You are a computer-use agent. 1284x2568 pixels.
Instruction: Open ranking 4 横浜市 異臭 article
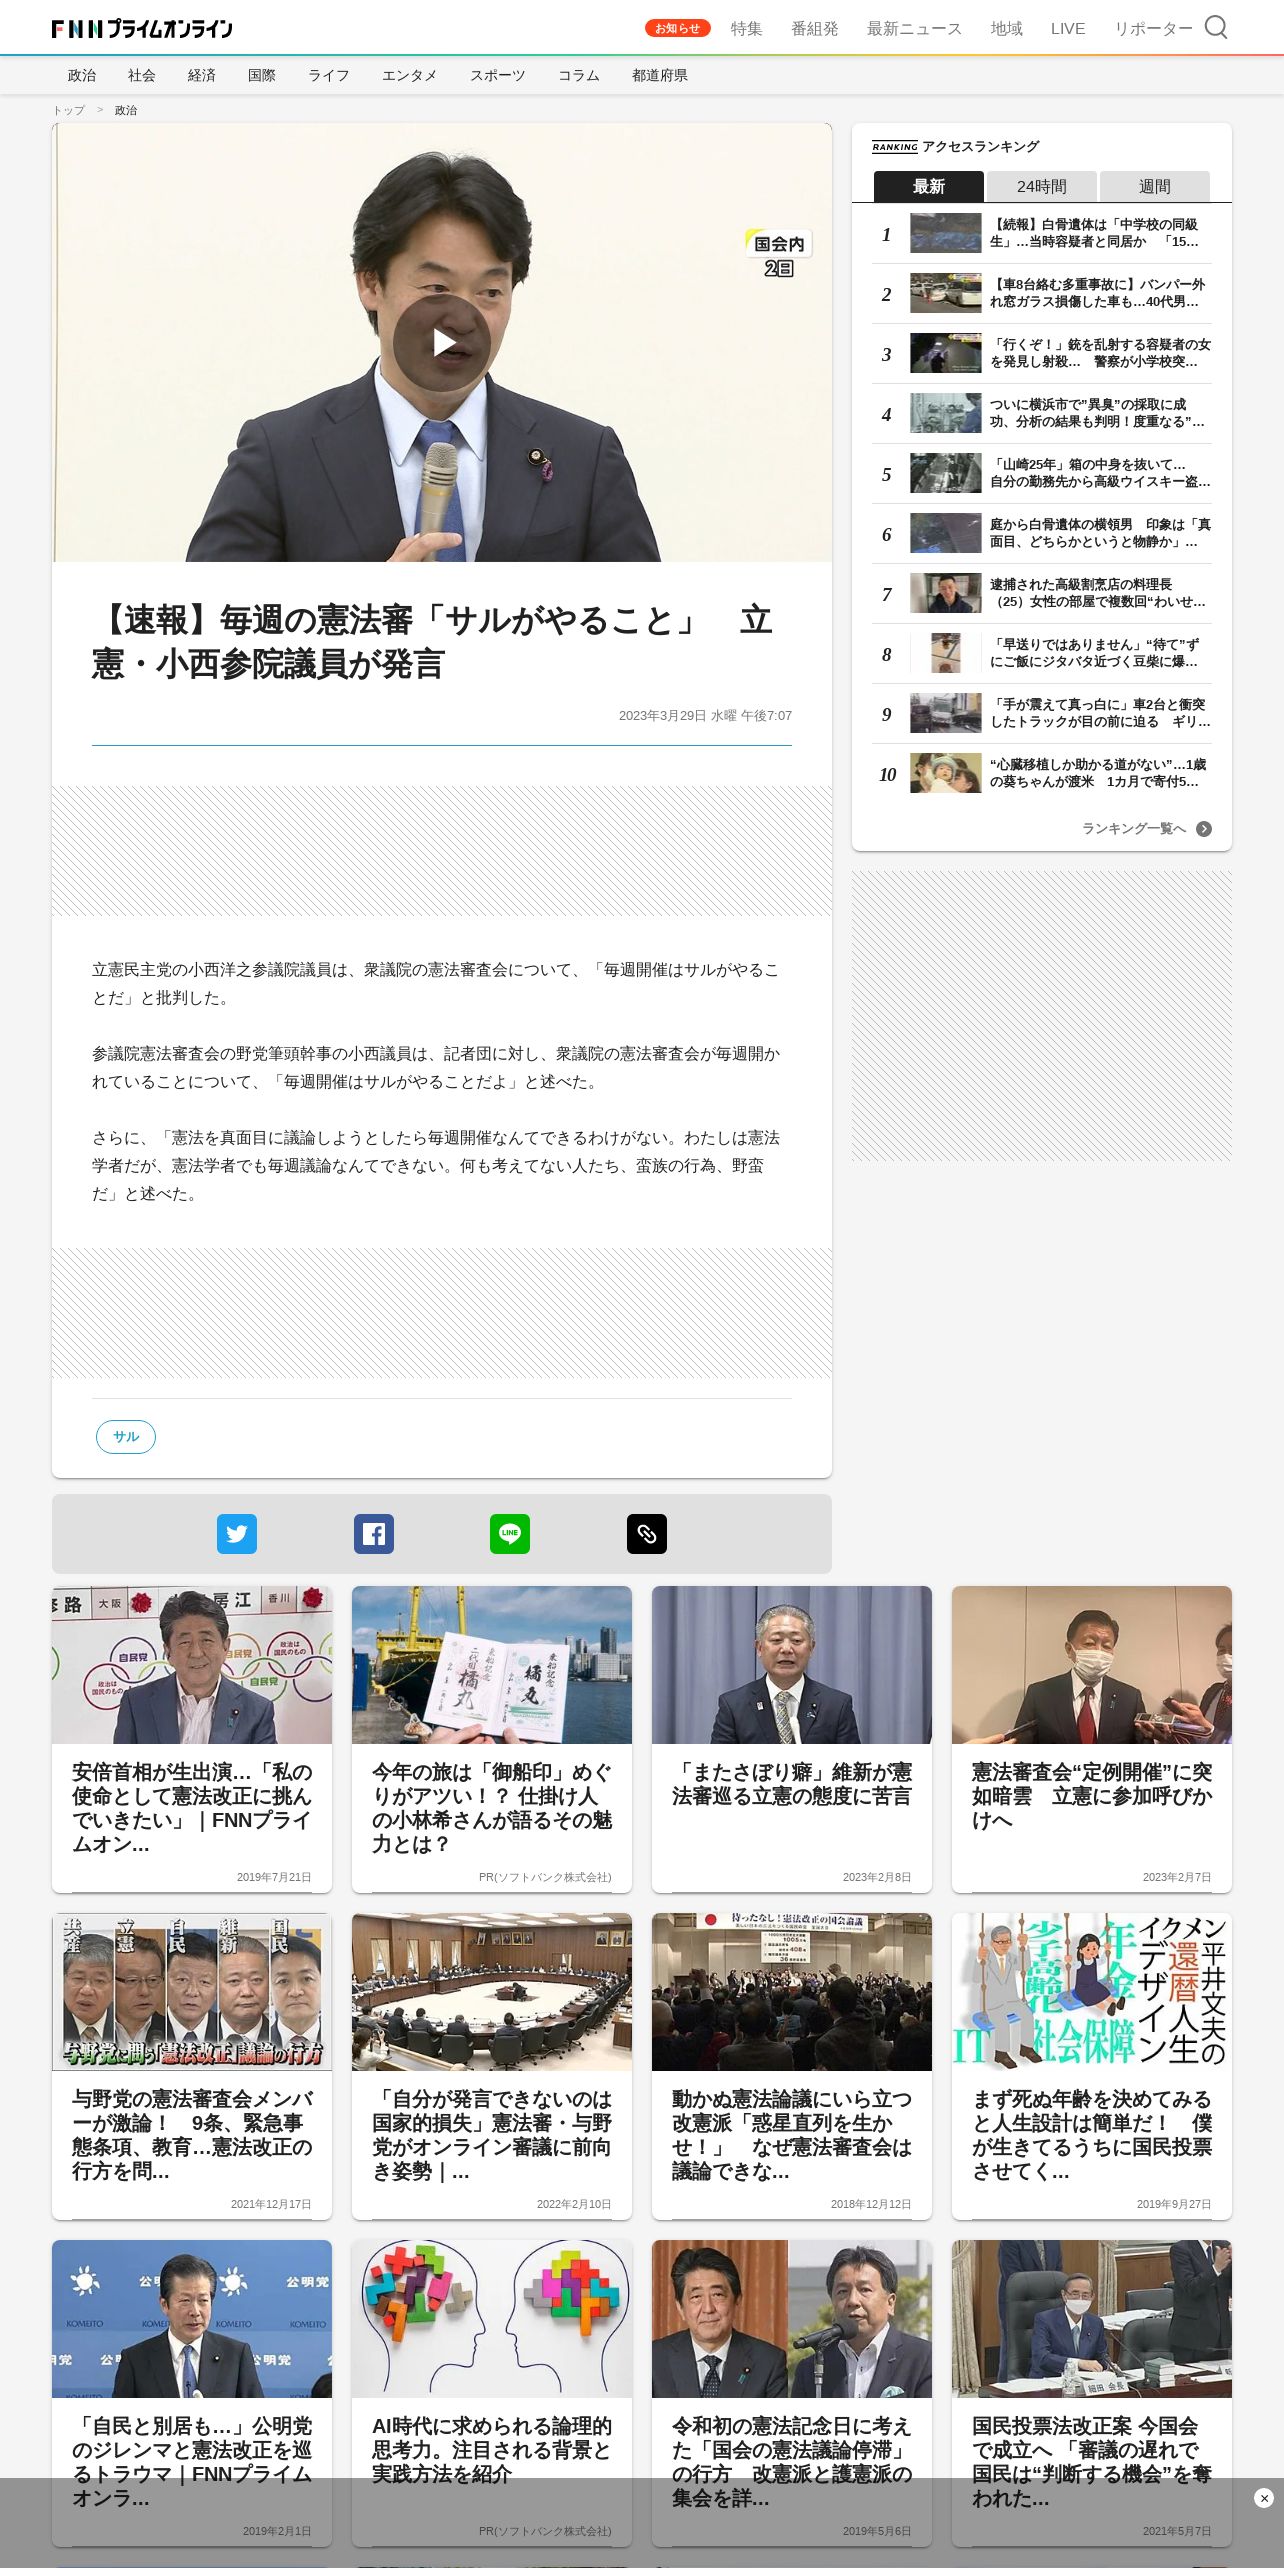coord(1042,413)
